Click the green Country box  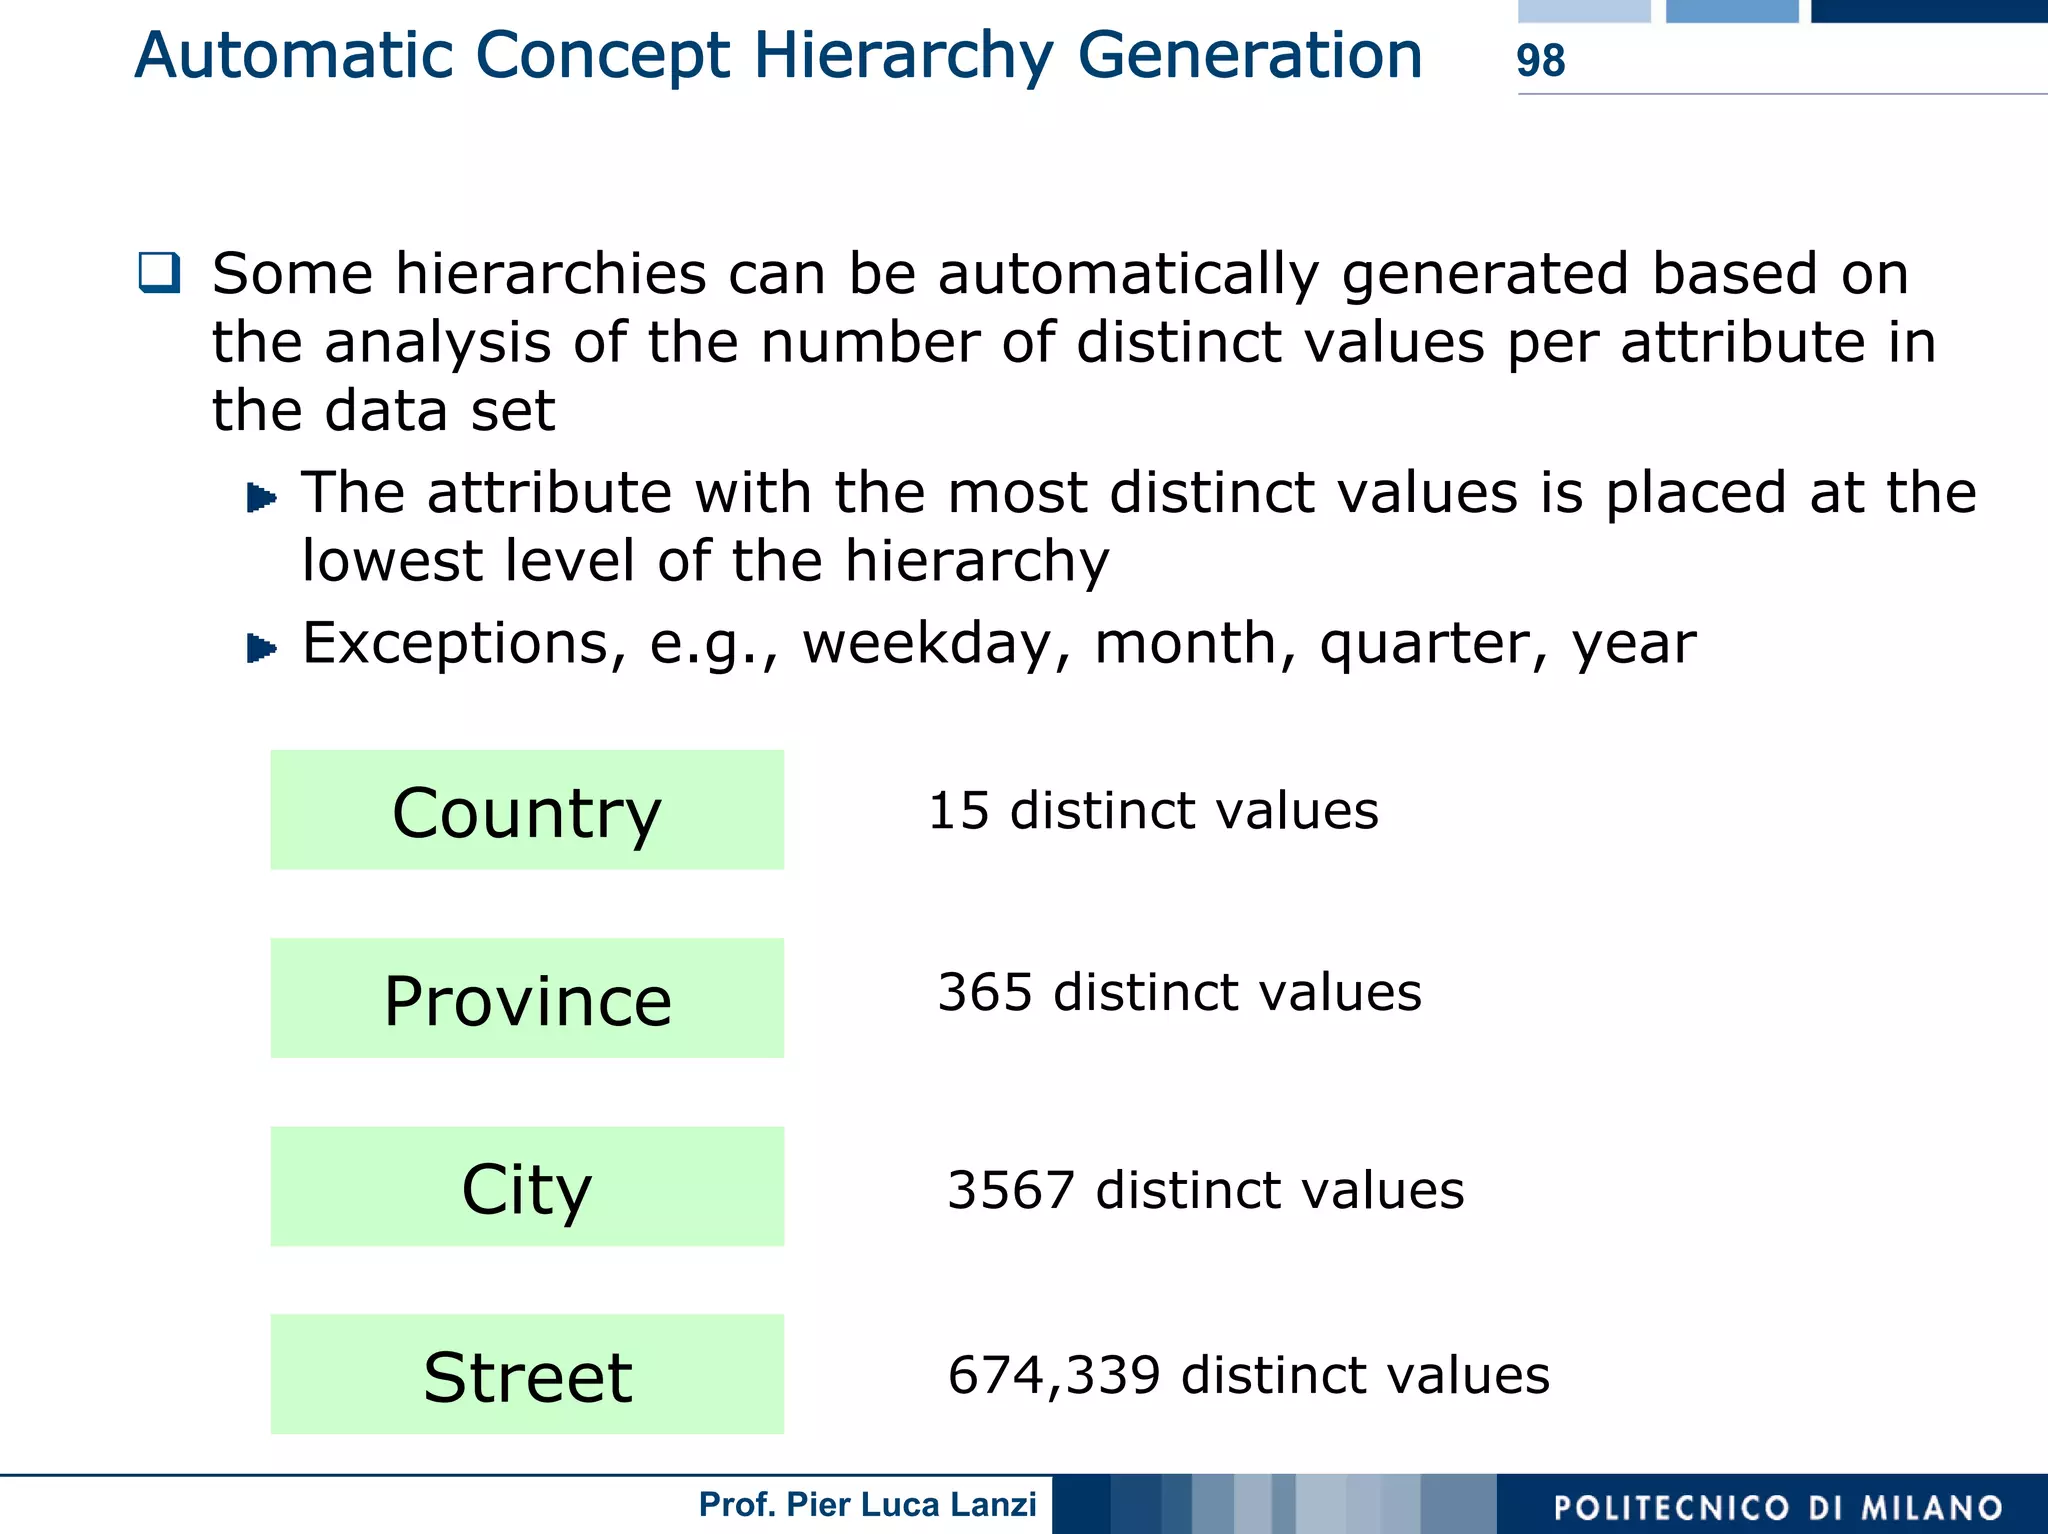click(x=527, y=810)
